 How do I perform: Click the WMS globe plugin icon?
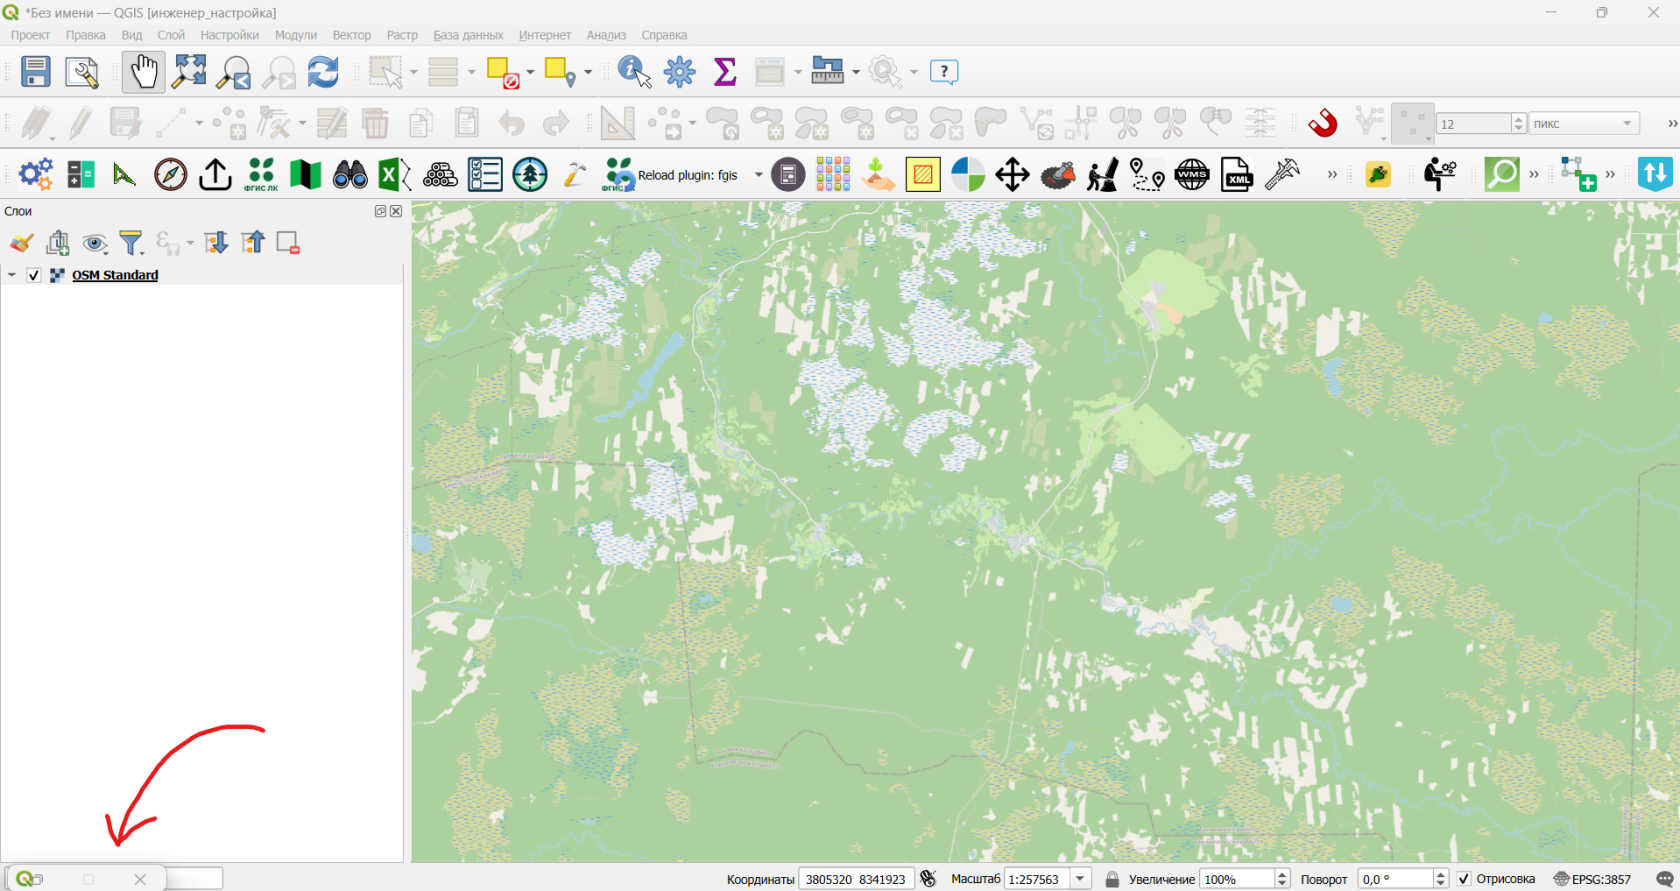click(x=1192, y=175)
